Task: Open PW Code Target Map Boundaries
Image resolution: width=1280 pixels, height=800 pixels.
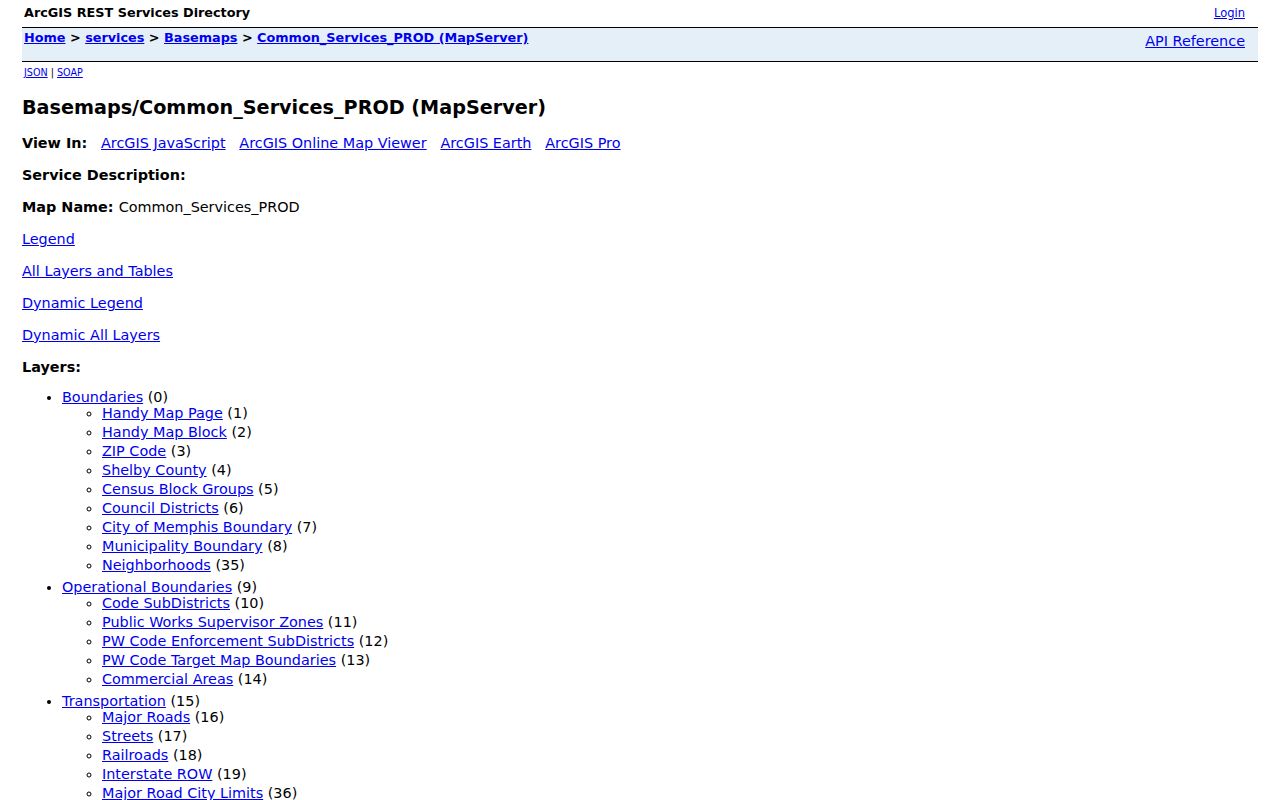Action: pos(219,660)
